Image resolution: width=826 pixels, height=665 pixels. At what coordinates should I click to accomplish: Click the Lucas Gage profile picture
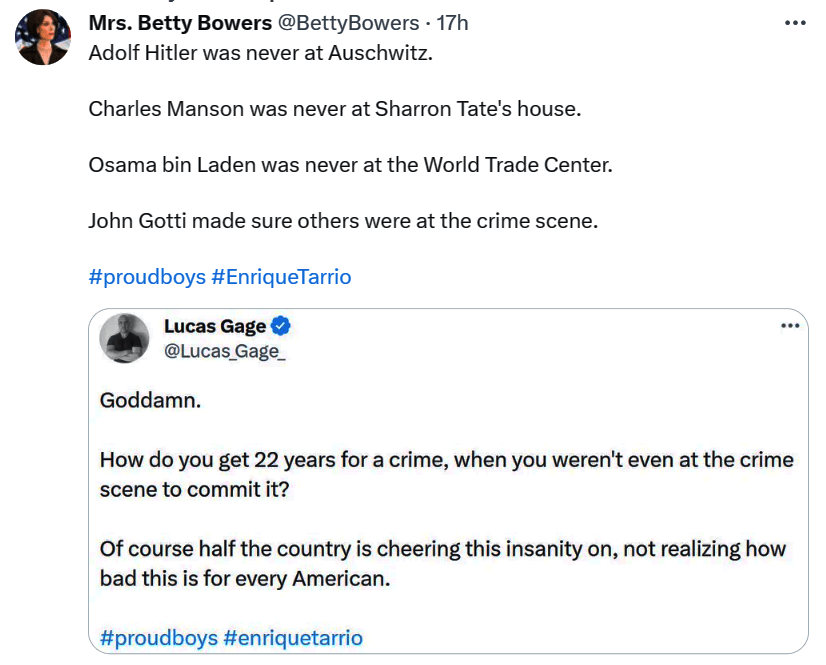(125, 338)
